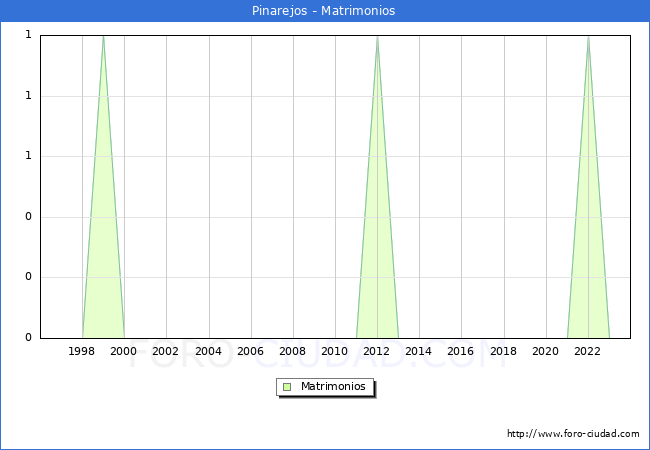Click the 2010 x-axis label
The image size is (650, 450).
click(x=335, y=351)
